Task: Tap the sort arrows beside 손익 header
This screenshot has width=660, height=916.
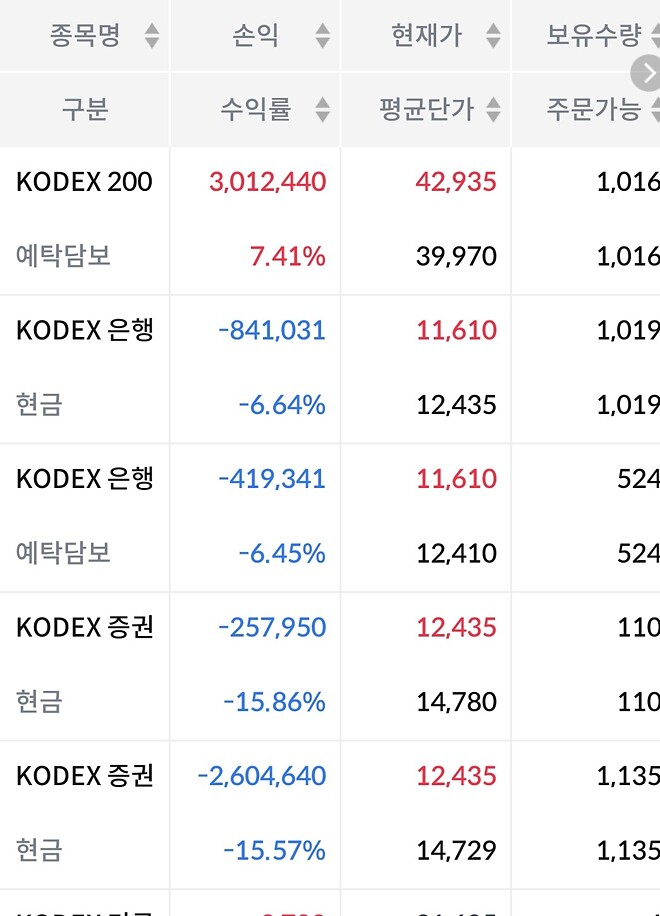Action: tap(322, 33)
